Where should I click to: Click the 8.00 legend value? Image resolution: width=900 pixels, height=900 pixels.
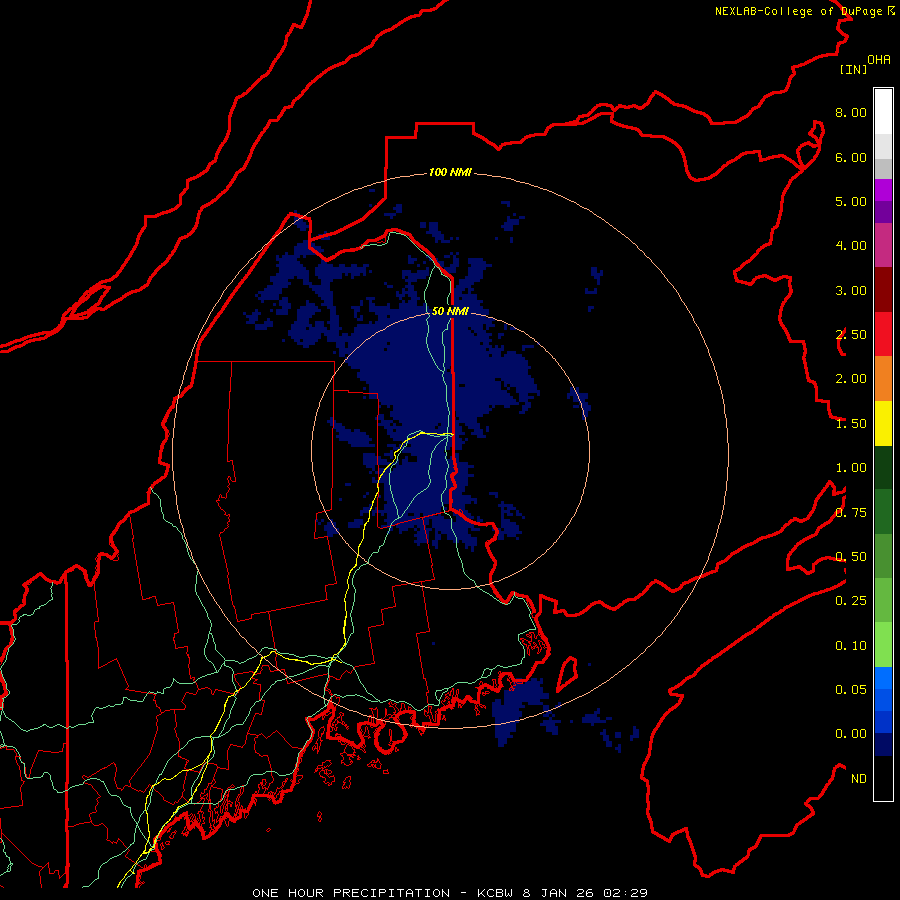[x=851, y=112]
